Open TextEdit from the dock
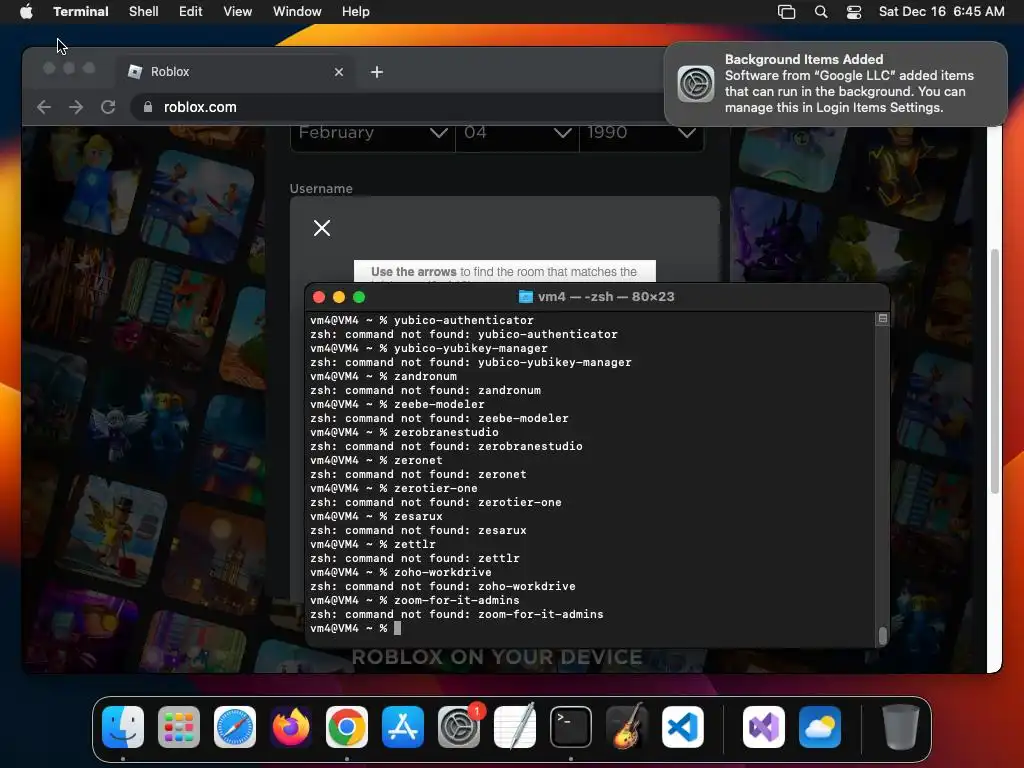This screenshot has width=1024, height=768. pyautogui.click(x=515, y=727)
